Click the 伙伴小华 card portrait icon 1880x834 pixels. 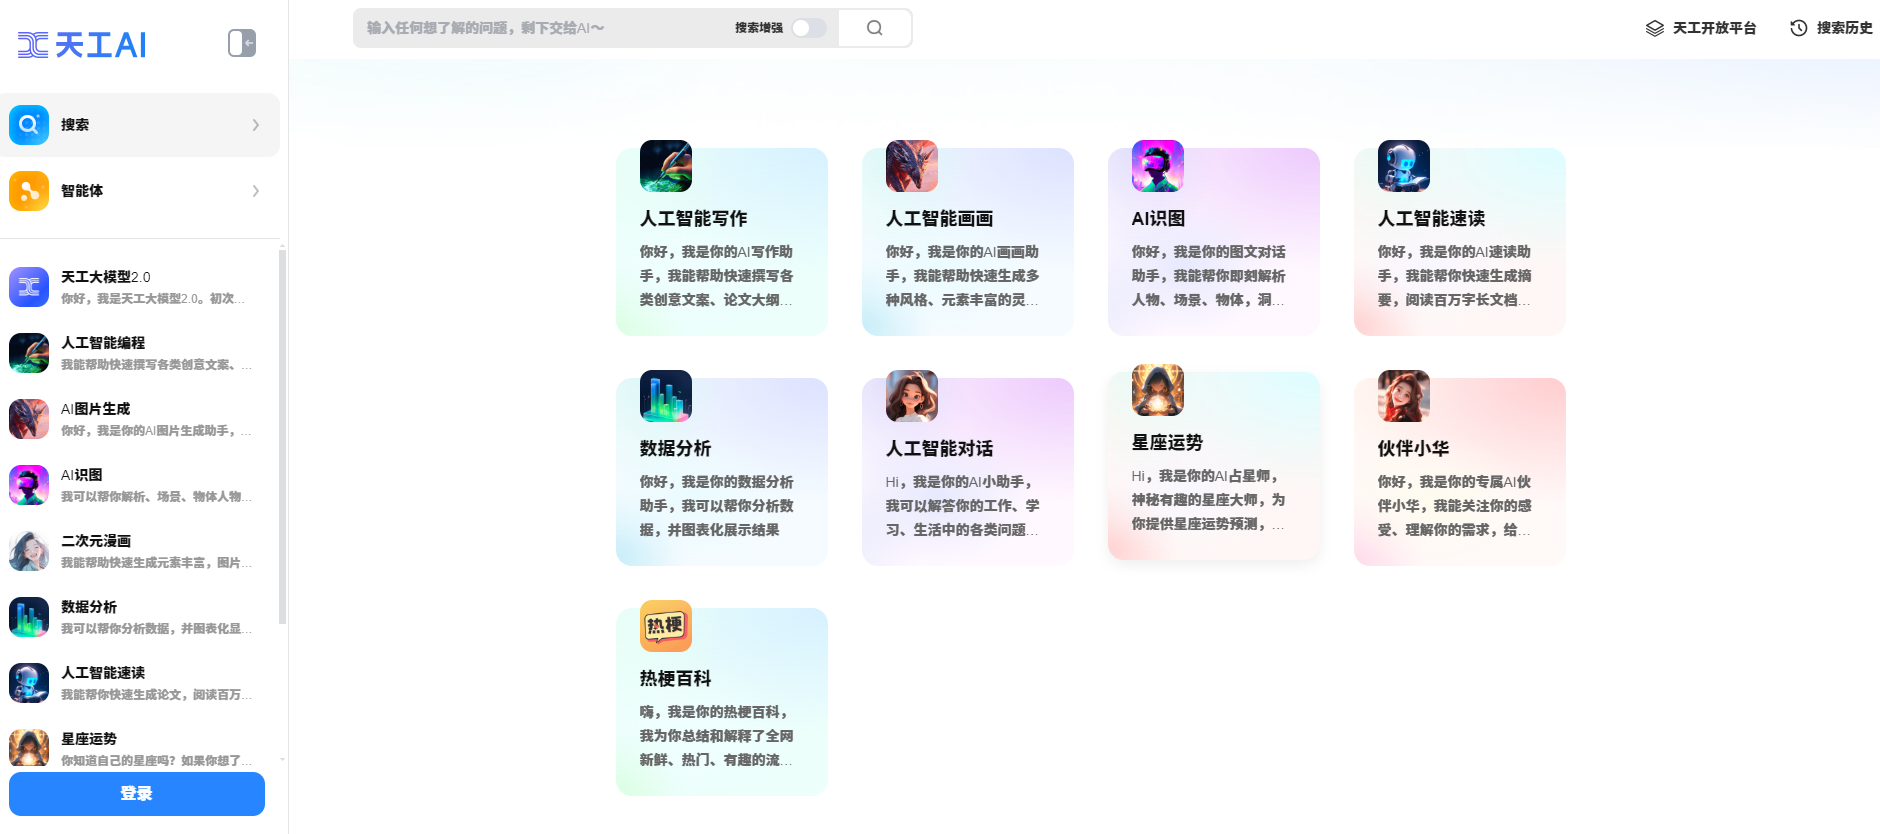[x=1404, y=396]
